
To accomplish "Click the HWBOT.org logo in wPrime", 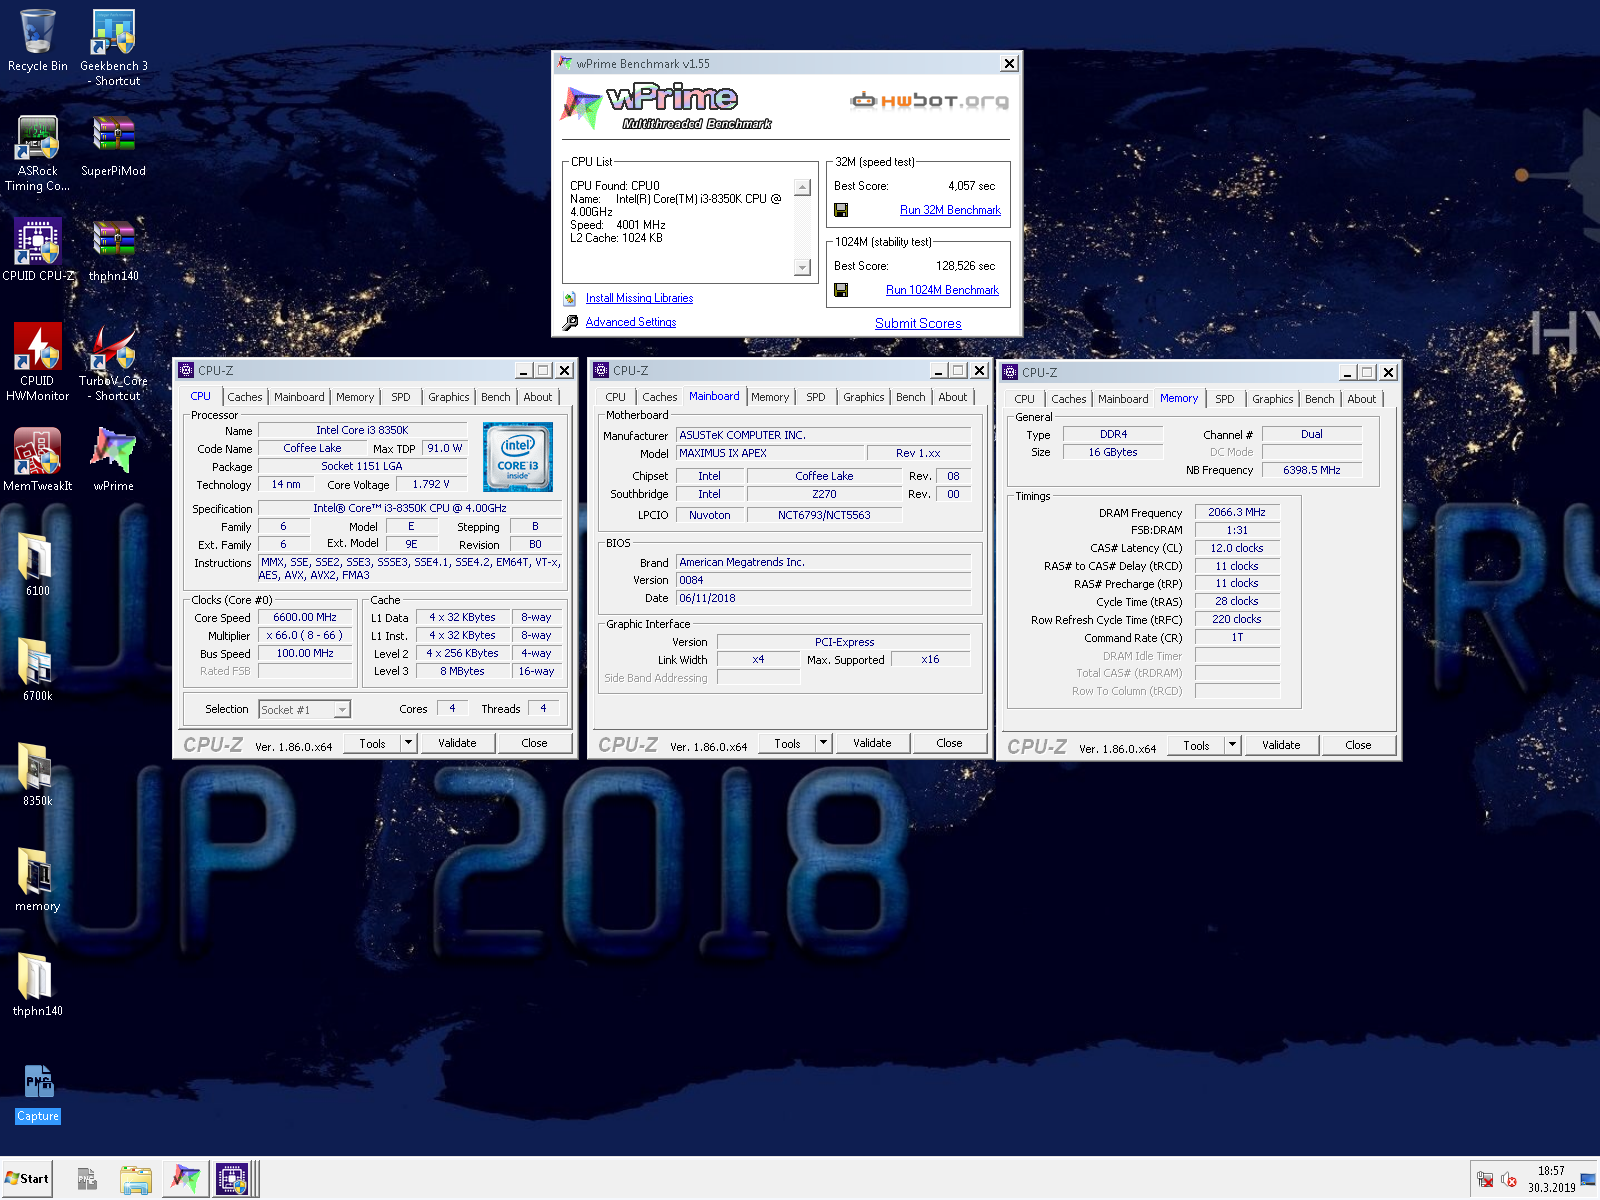I will 929,100.
